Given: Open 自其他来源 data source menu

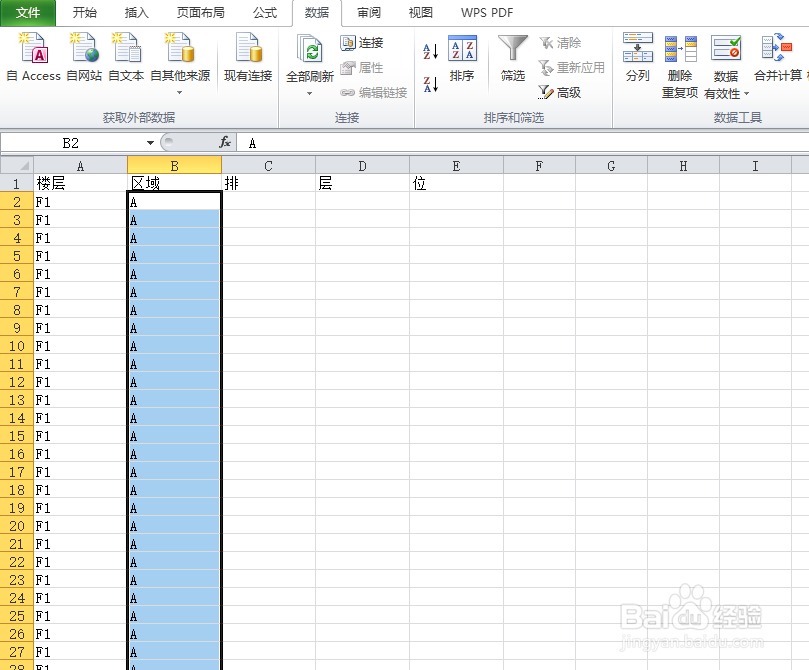Looking at the screenshot, I should pyautogui.click(x=180, y=63).
